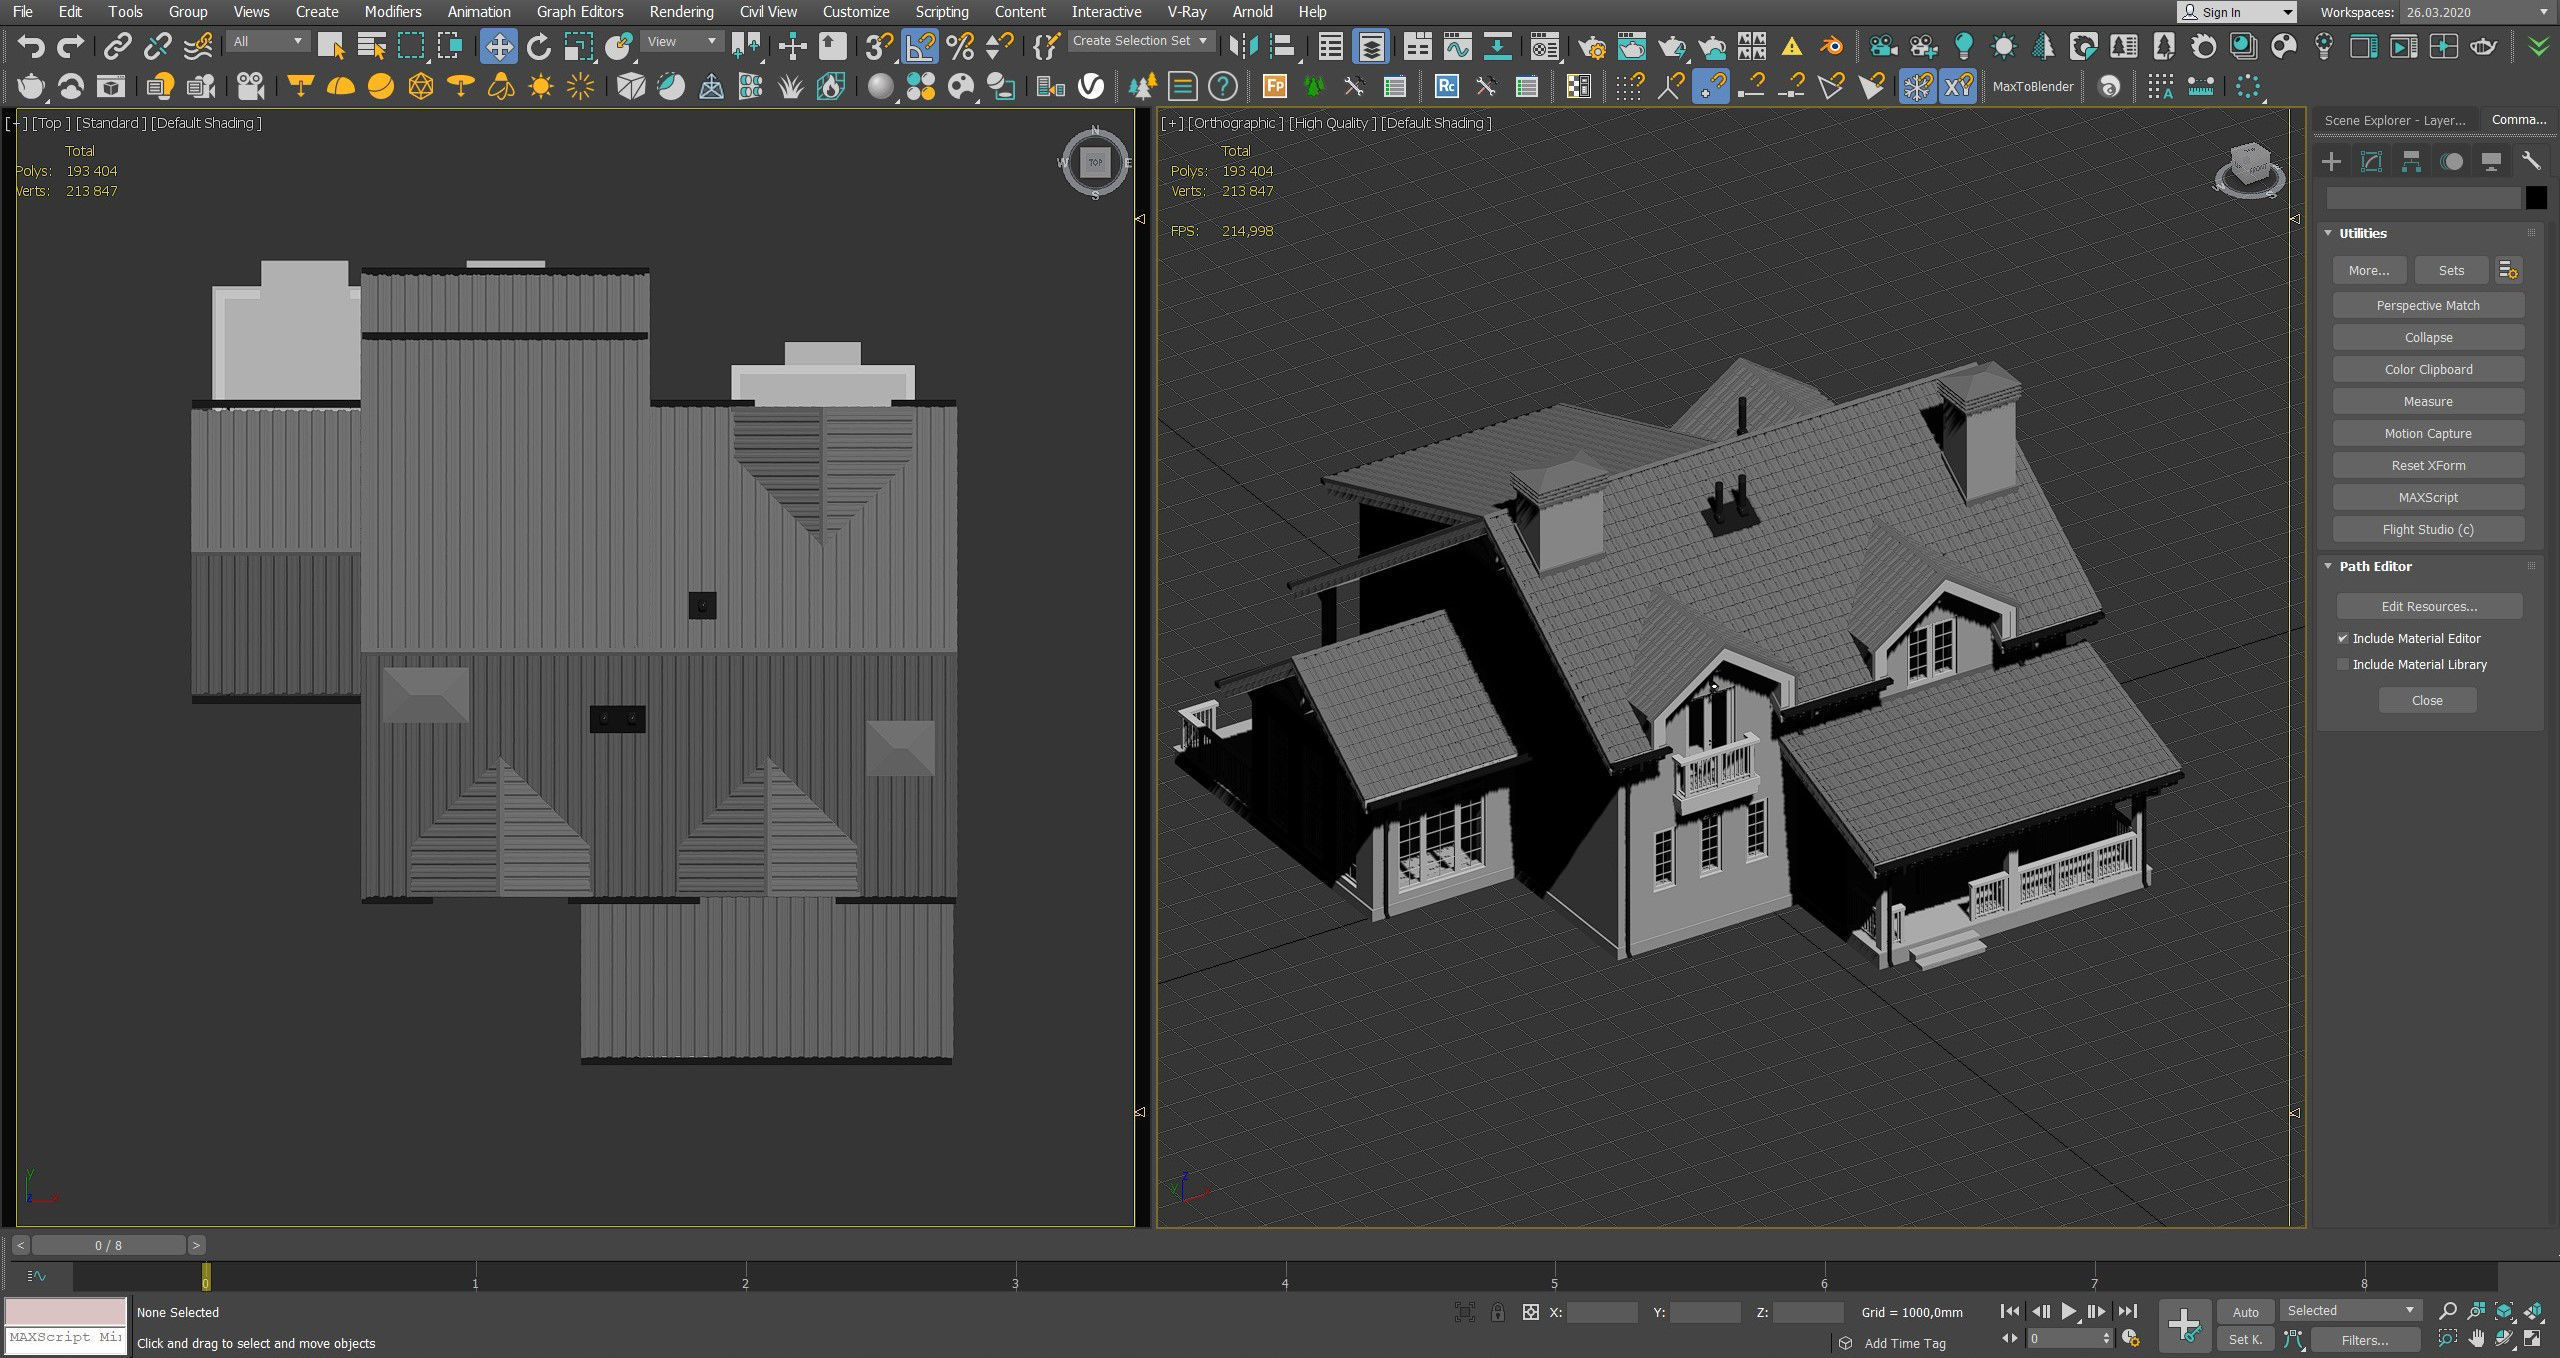Click the Edit Resources button
This screenshot has width=2560, height=1358.
(2428, 606)
